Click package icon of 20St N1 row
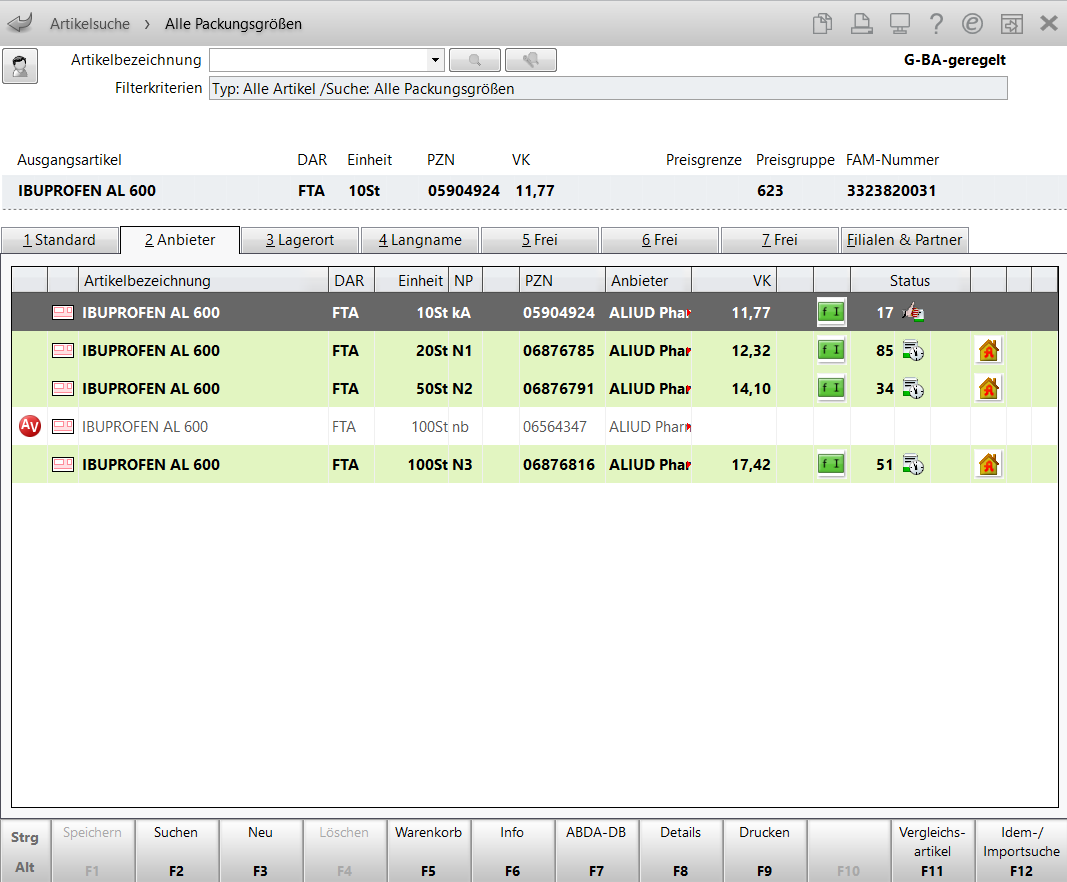 [63, 350]
